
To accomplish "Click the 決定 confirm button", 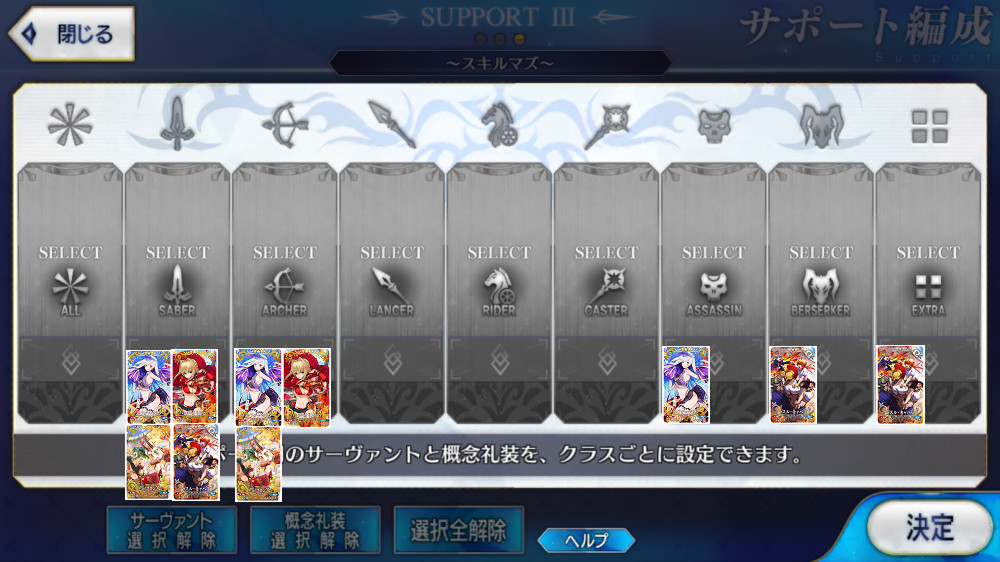I will coord(929,528).
